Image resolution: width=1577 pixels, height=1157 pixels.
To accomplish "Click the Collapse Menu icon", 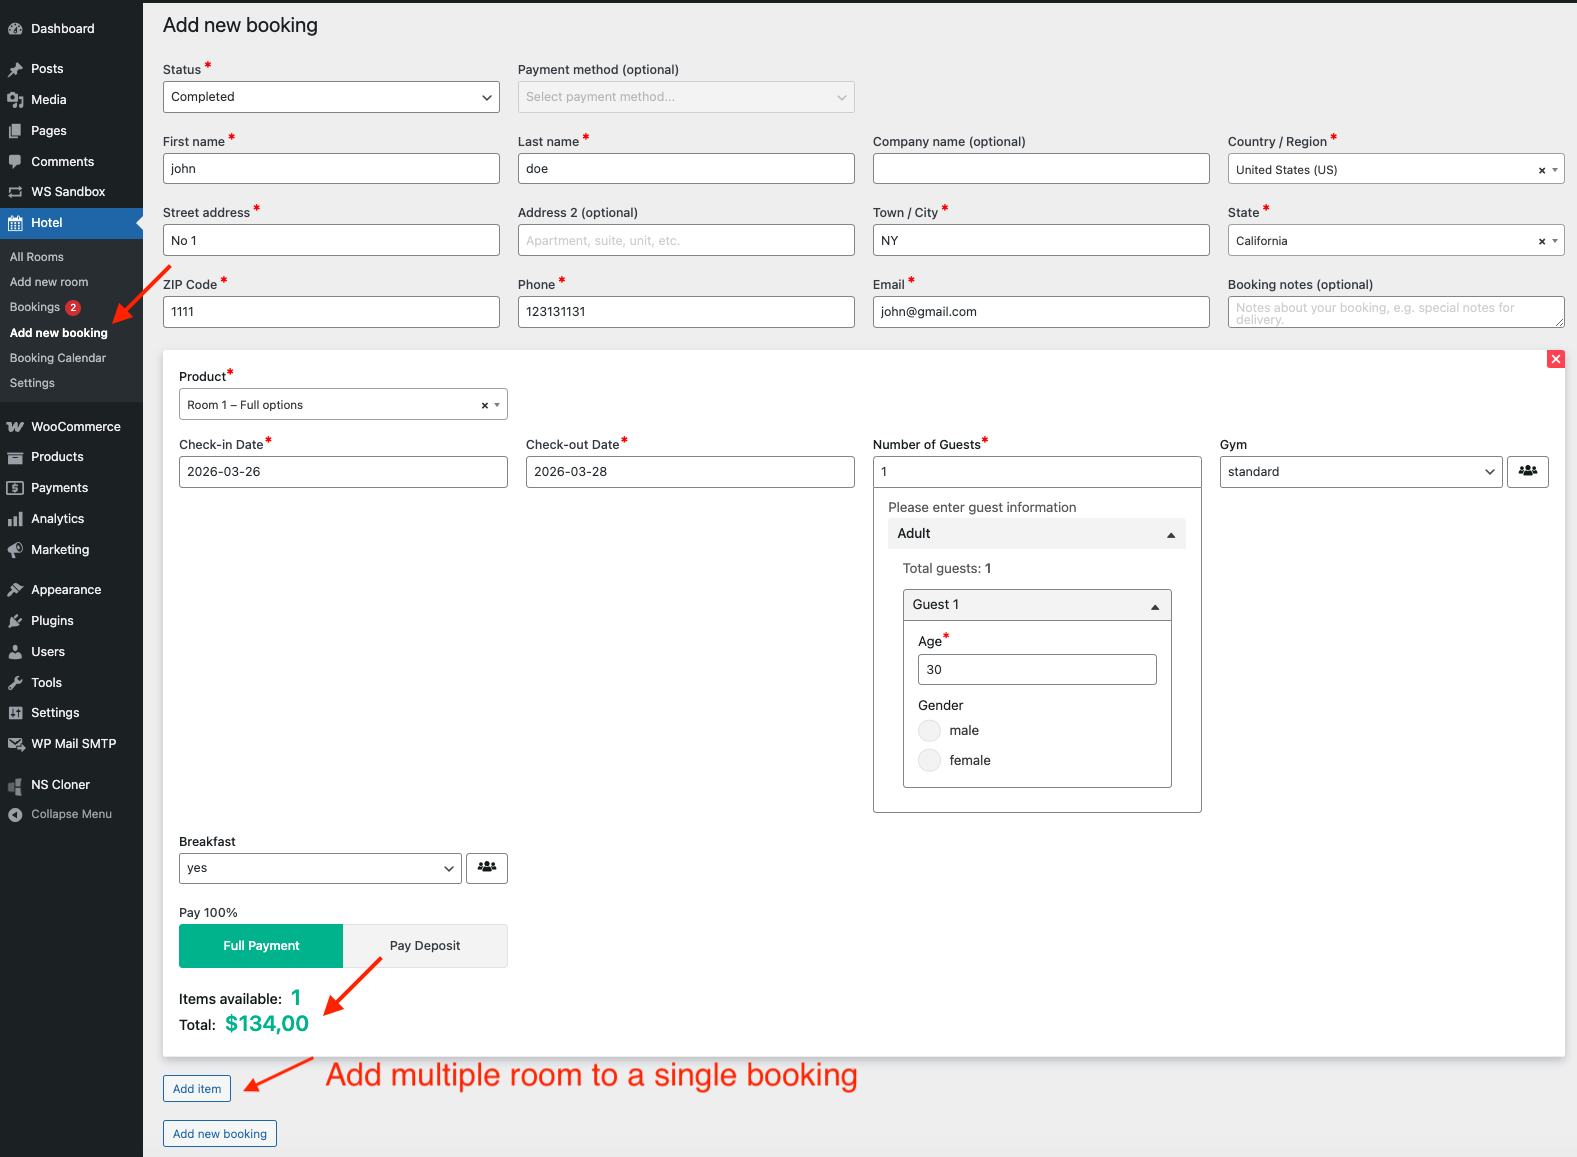I will 15,815.
